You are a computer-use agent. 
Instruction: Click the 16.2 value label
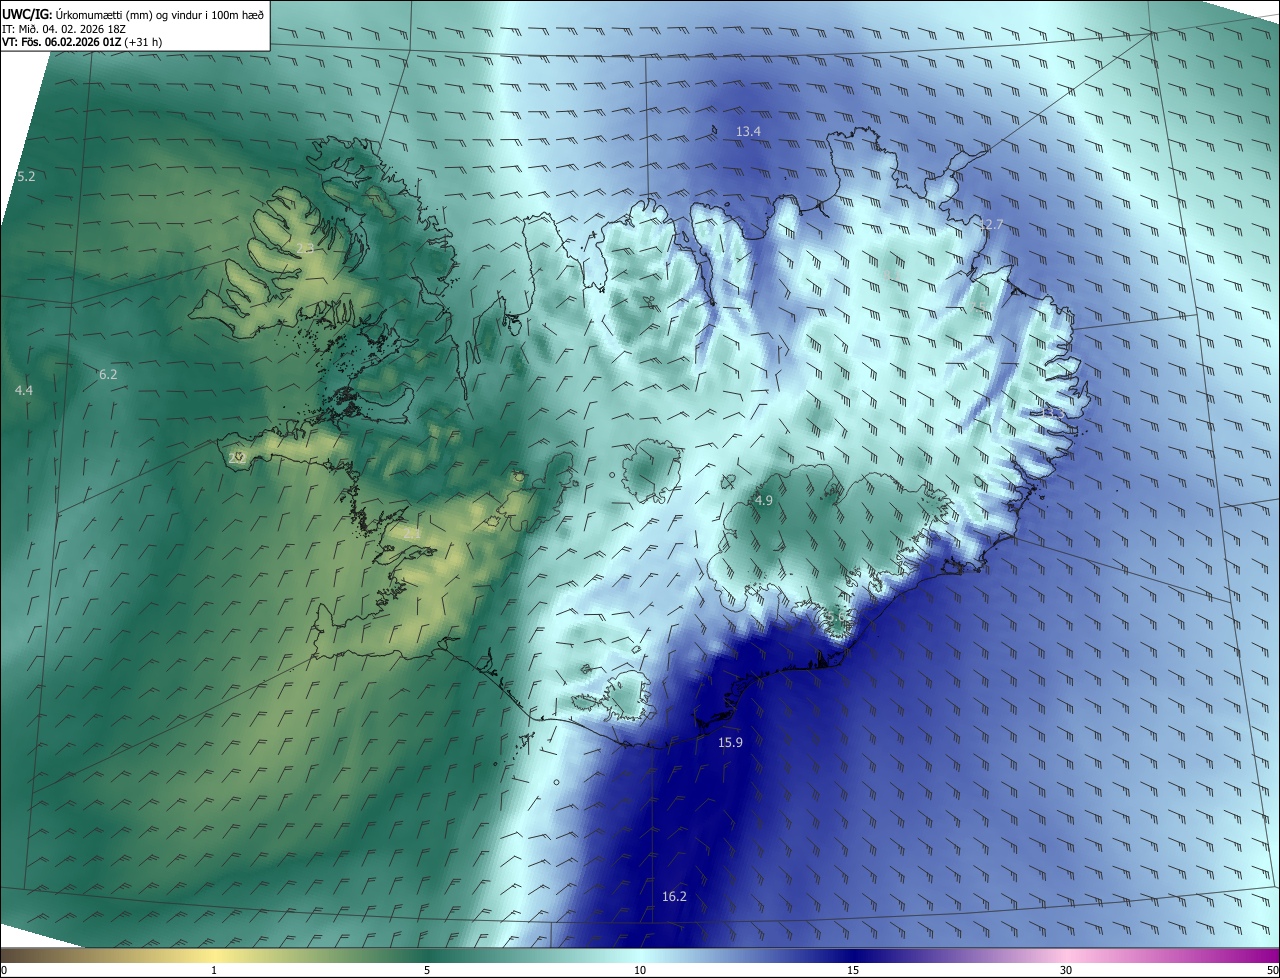pyautogui.click(x=674, y=896)
